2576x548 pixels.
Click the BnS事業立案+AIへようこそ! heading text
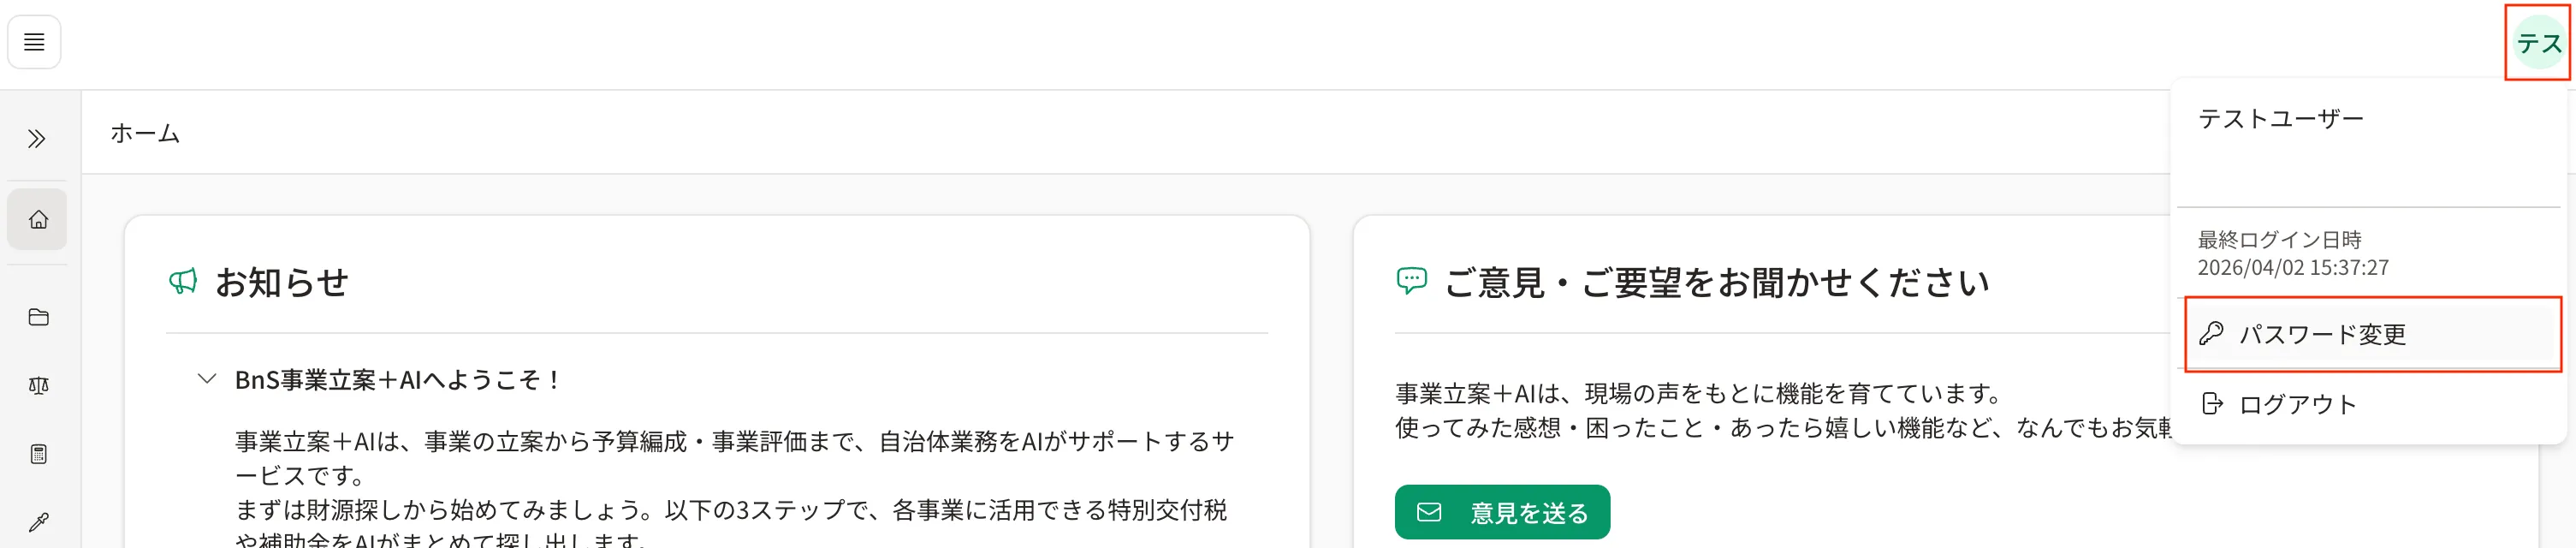[x=398, y=380]
